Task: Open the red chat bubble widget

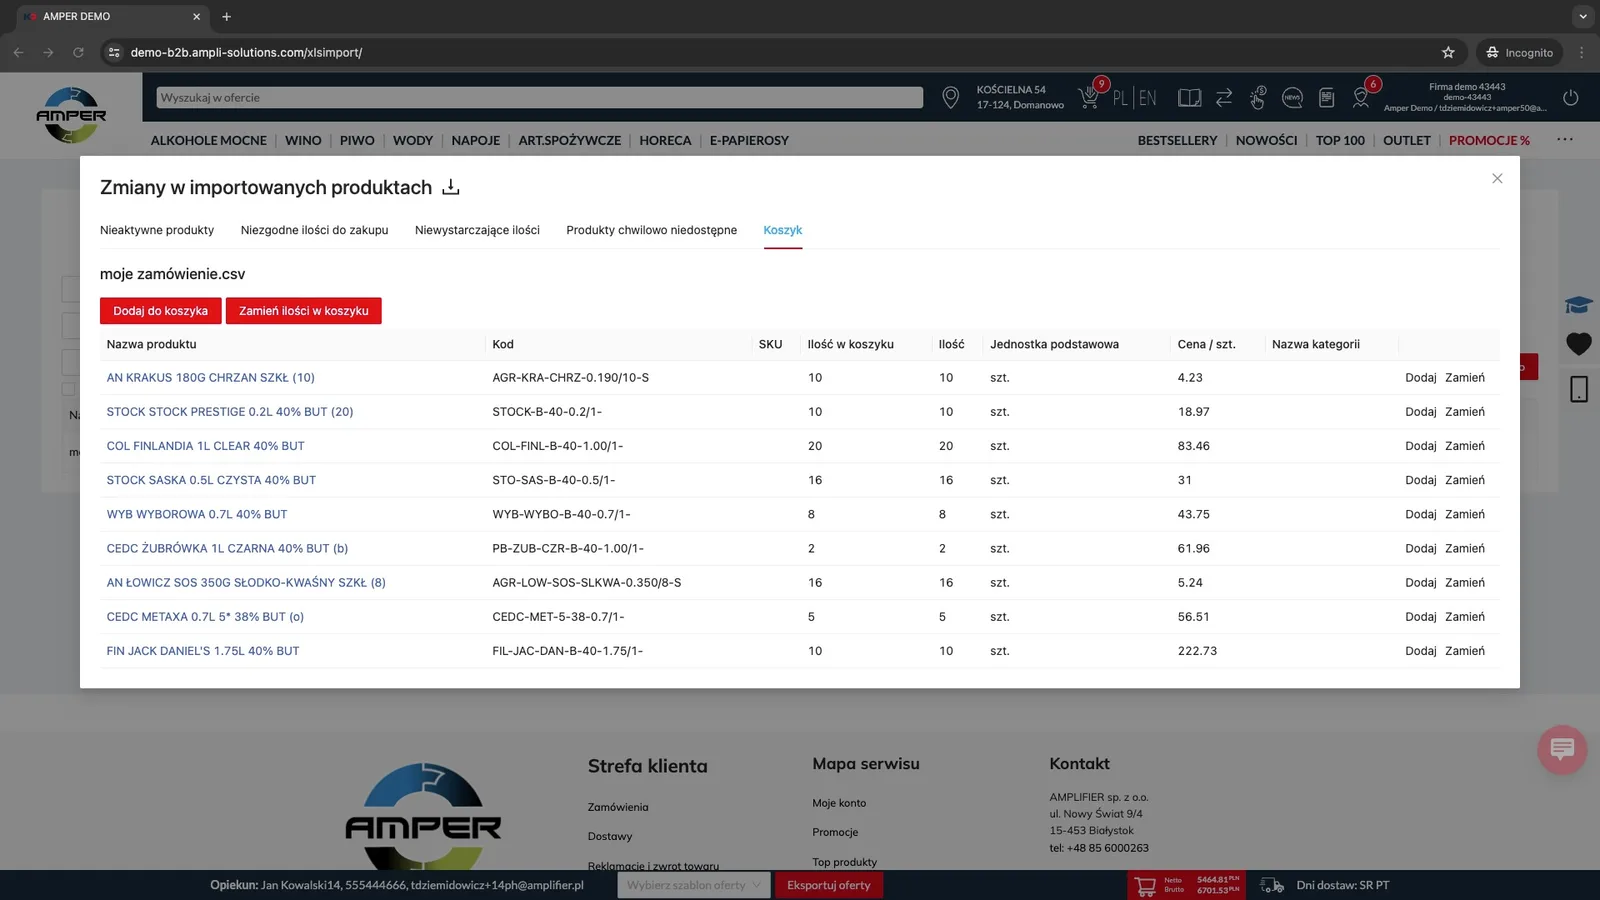Action: tap(1562, 749)
